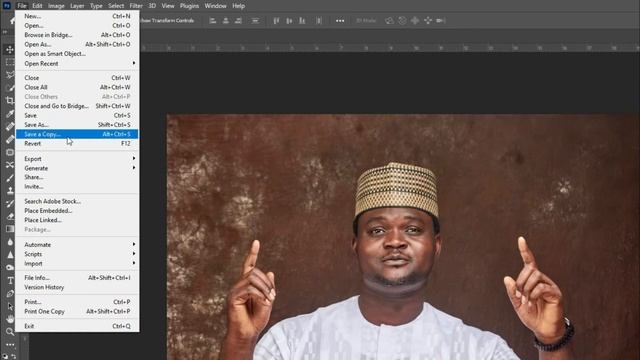Choose Open as Smart Object...
640x360 pixels.
(77, 54)
